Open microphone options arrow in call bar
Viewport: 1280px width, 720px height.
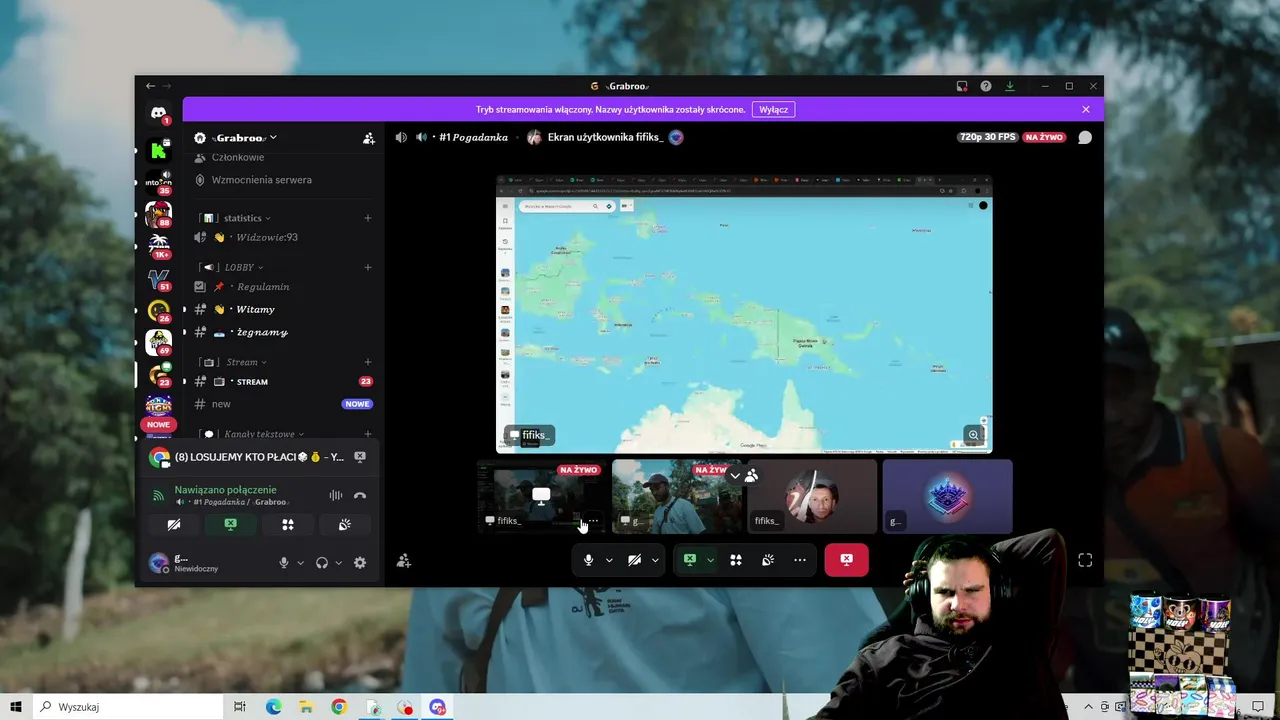[609, 561]
